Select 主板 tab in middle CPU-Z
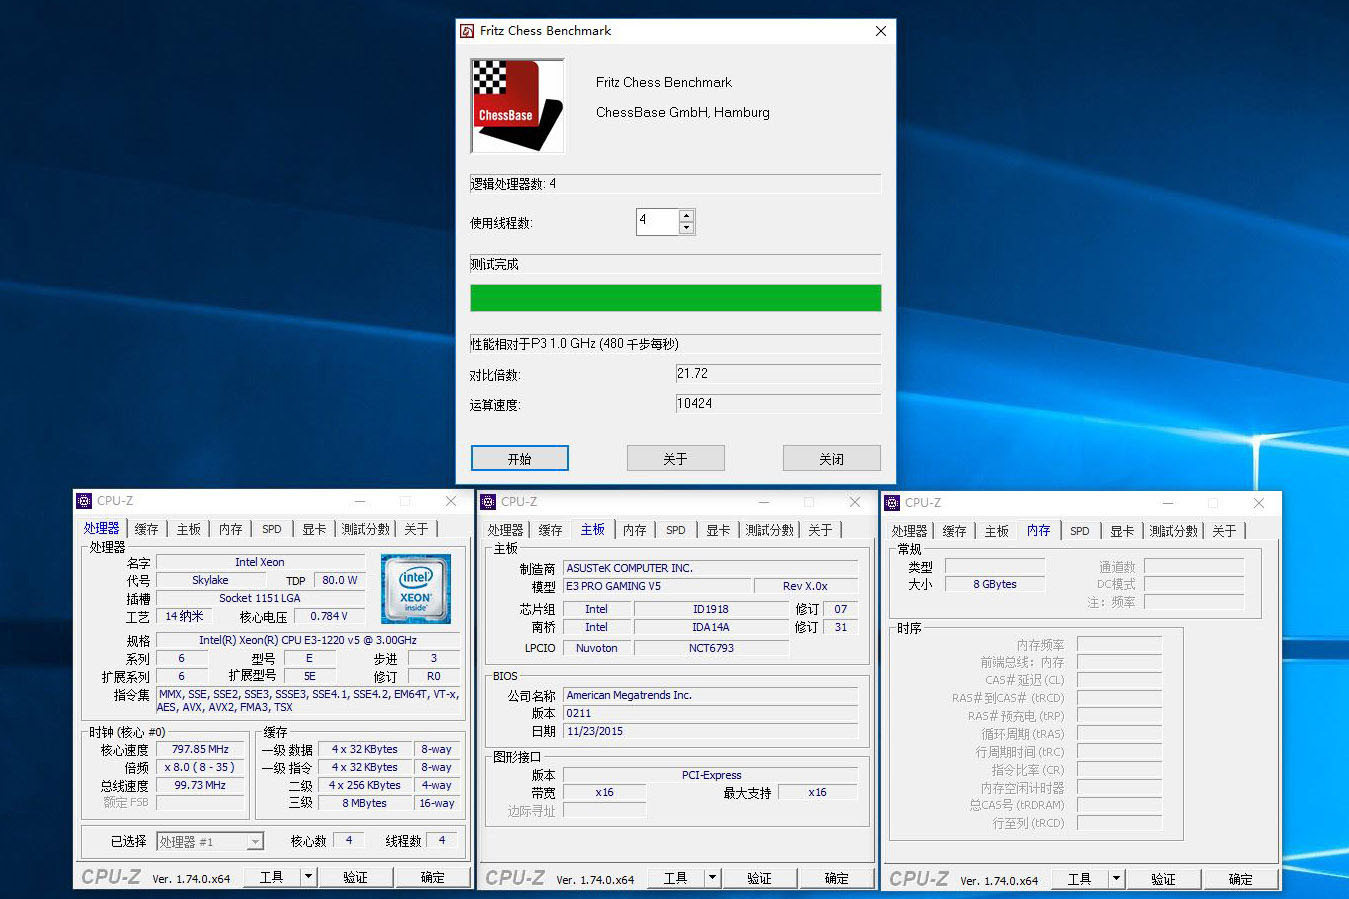1349x899 pixels. click(593, 529)
